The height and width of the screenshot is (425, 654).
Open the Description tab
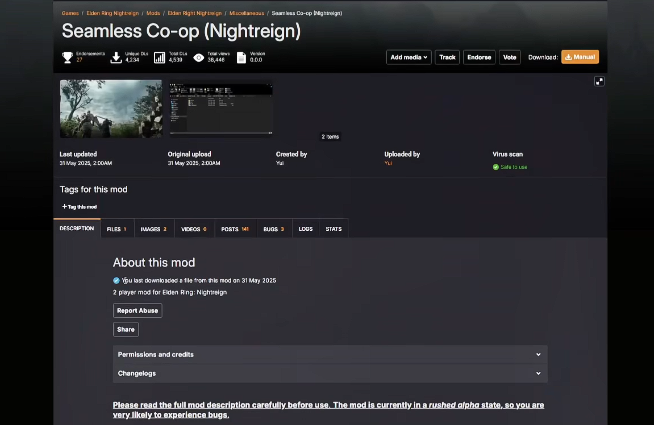coord(77,228)
